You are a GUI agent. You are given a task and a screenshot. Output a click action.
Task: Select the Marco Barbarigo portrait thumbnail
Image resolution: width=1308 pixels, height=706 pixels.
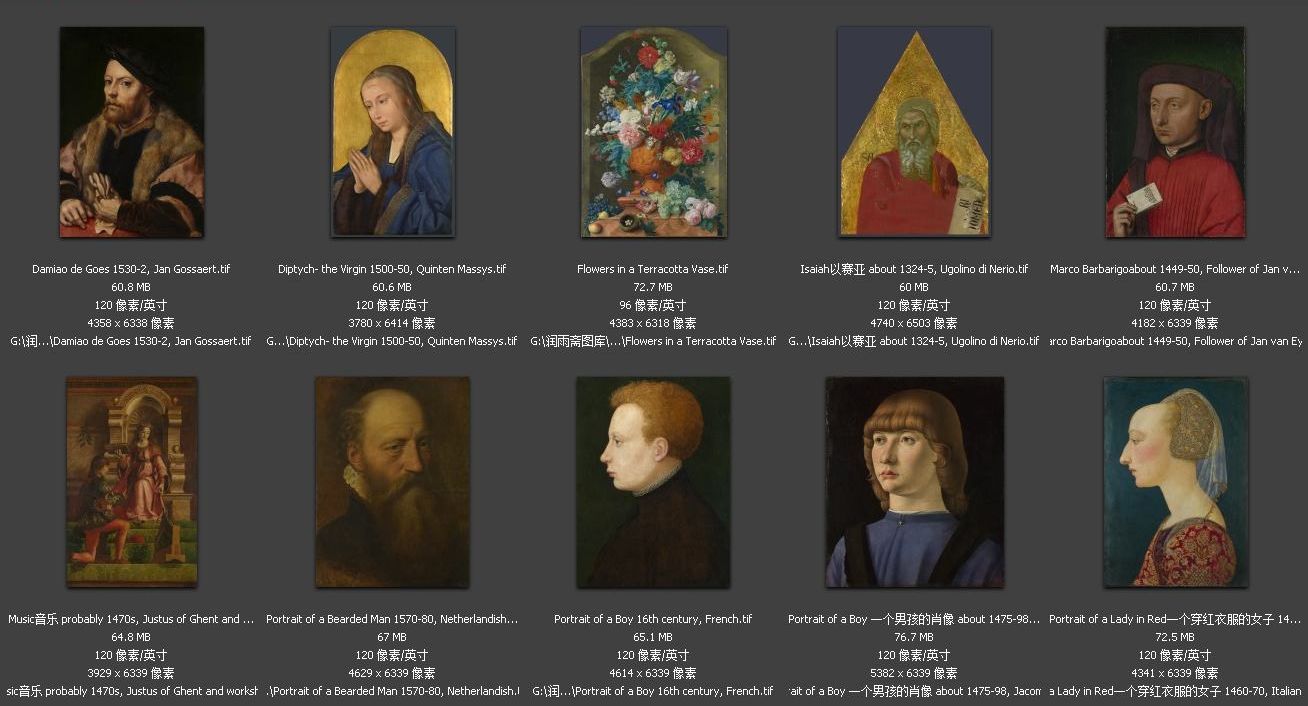coord(1175,132)
